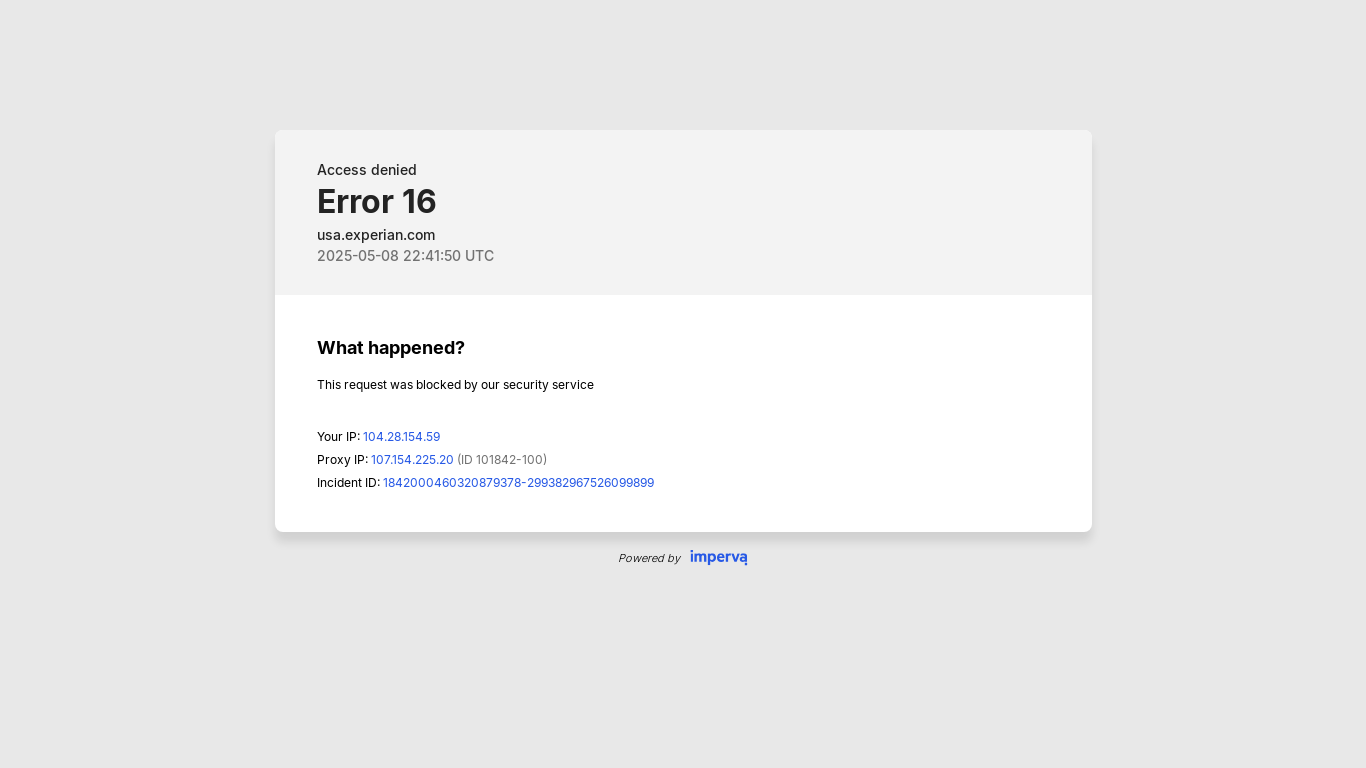Click the 'Your IP:' label
This screenshot has height=768, width=1366.
338,437
